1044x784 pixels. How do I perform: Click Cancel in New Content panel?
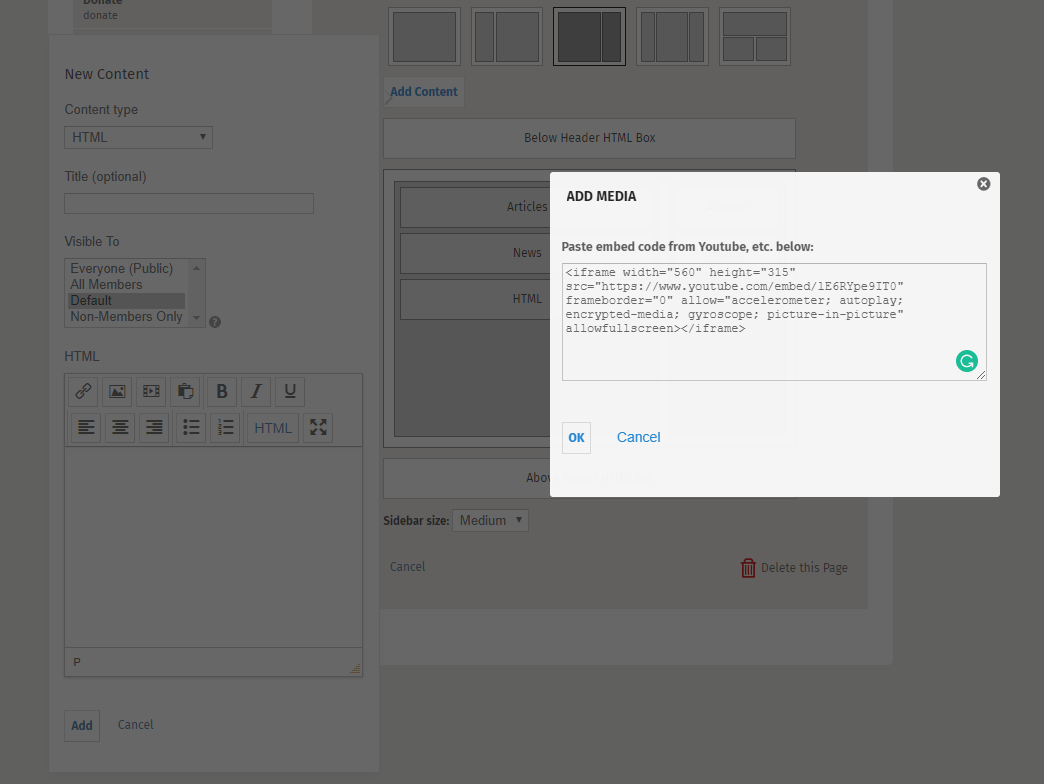point(135,725)
